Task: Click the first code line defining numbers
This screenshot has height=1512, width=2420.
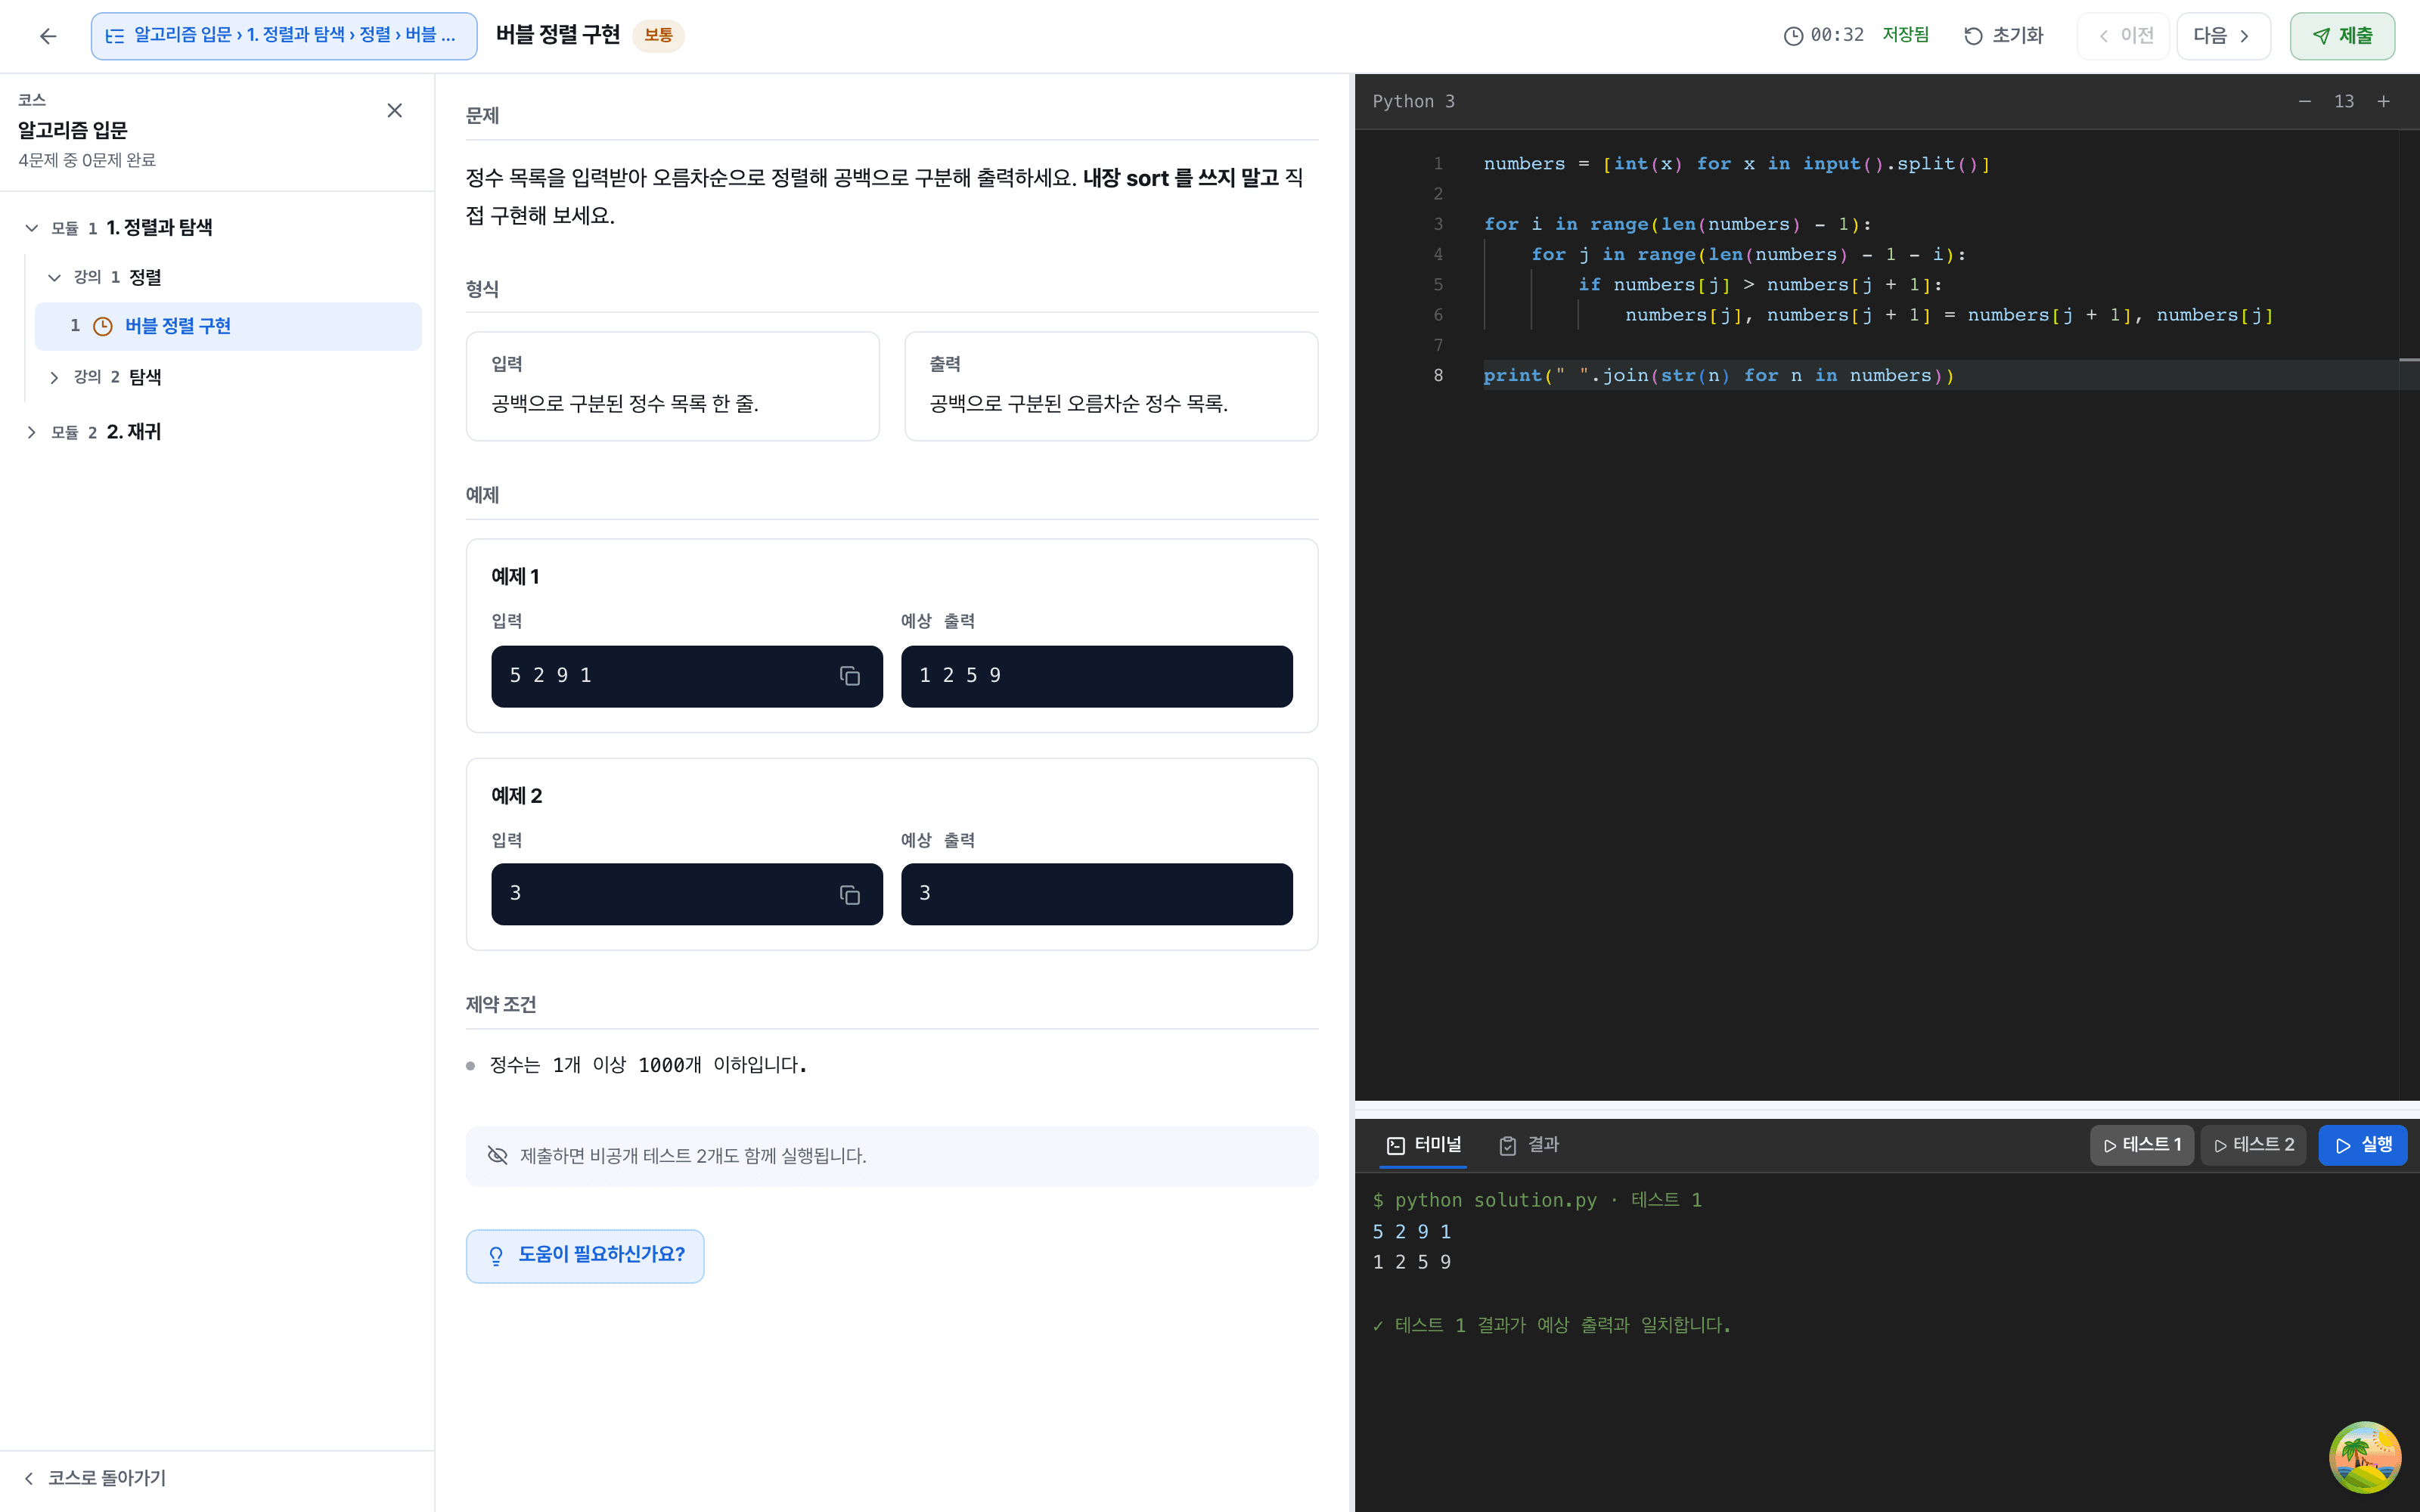Action: coord(1736,164)
